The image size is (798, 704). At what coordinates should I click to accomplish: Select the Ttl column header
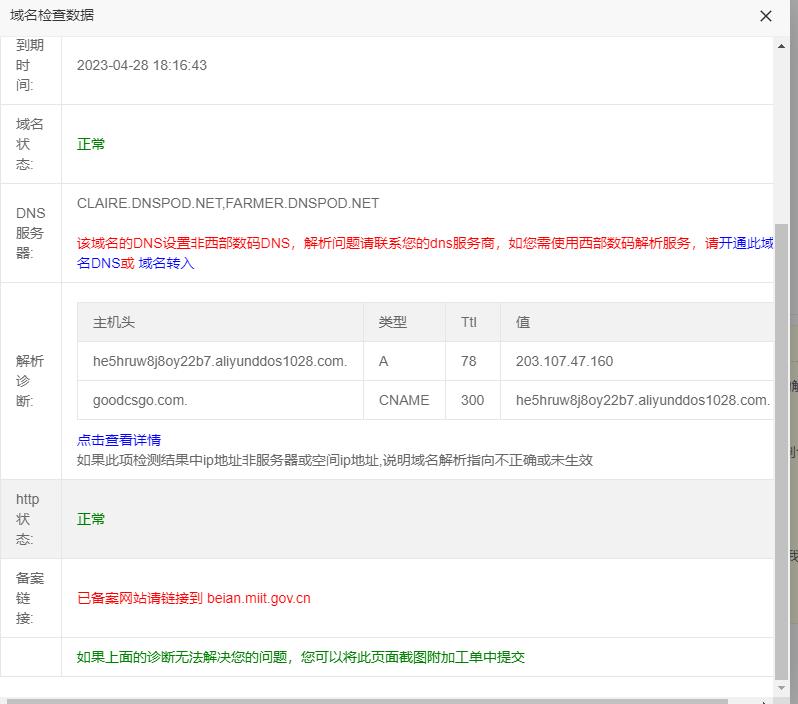(x=469, y=322)
